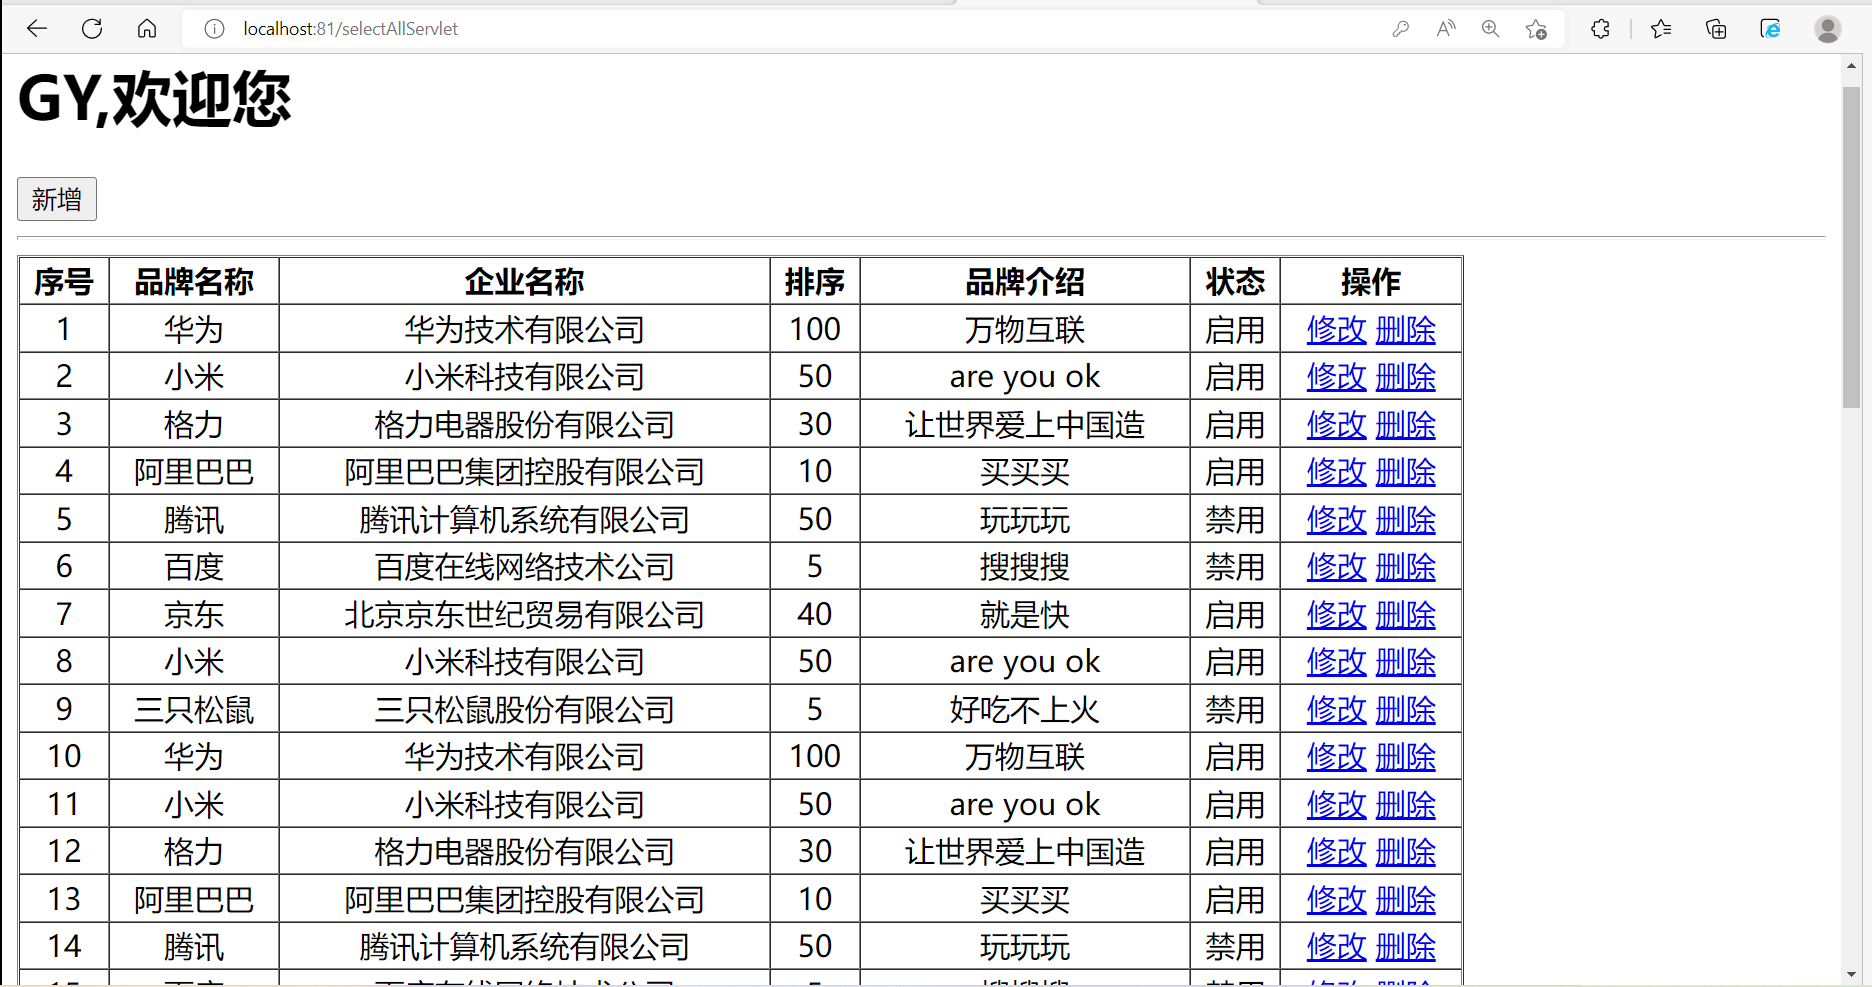Click 删除 for row 2 小米
Screen dimensions: 1872x987
point(1406,377)
